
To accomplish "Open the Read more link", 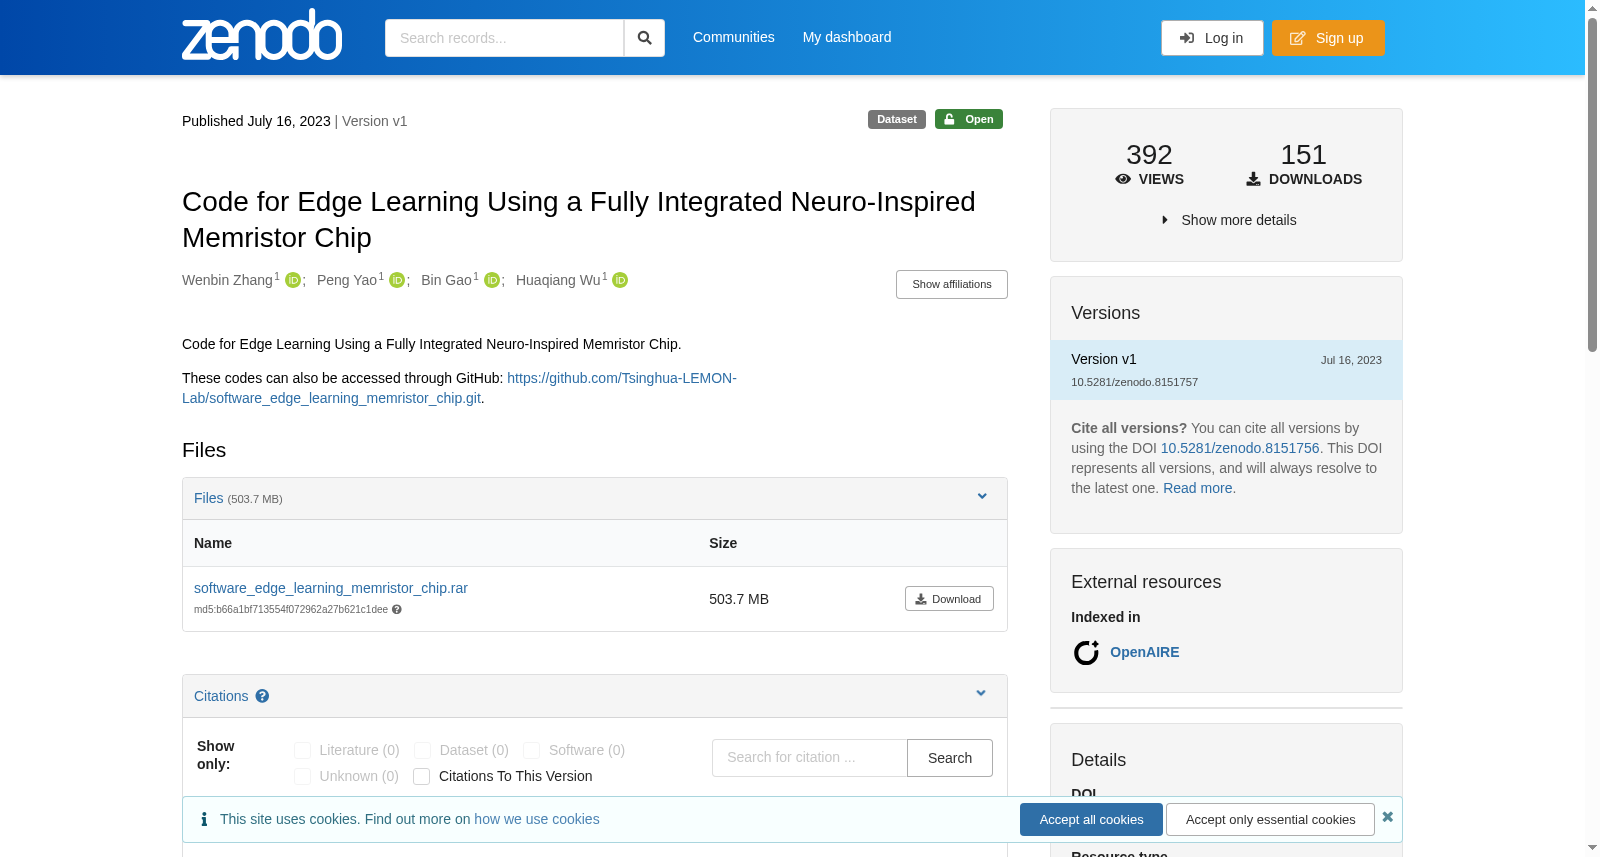I will tap(1198, 488).
